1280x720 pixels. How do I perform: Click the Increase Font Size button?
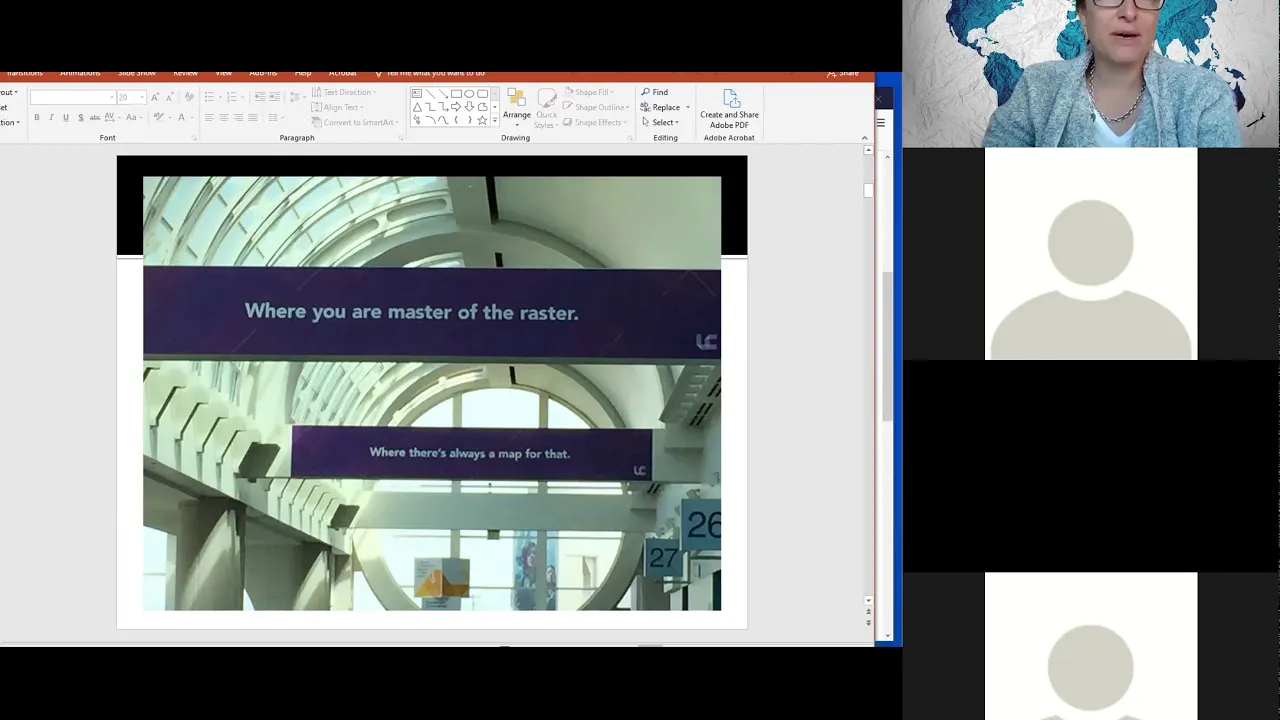tap(157, 97)
